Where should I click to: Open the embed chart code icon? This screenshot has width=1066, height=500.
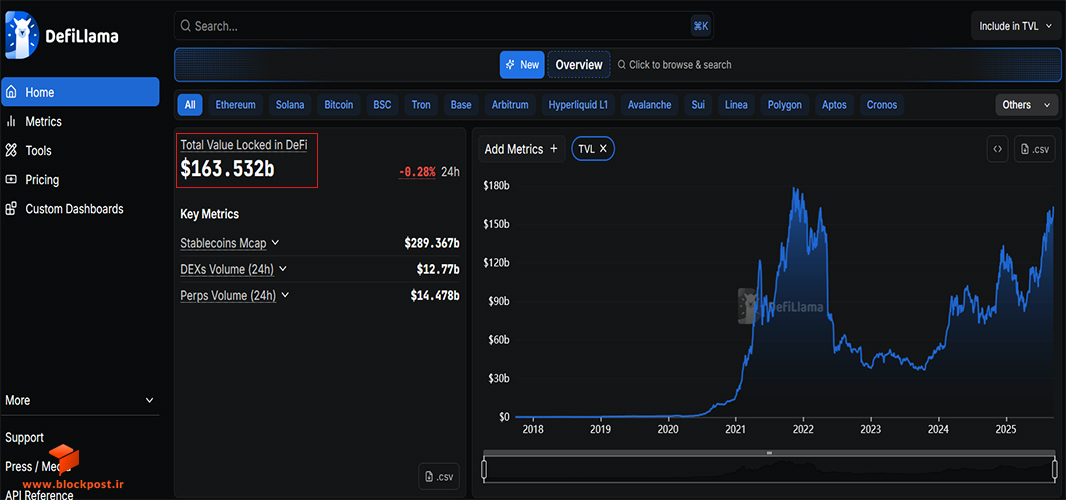(x=997, y=149)
